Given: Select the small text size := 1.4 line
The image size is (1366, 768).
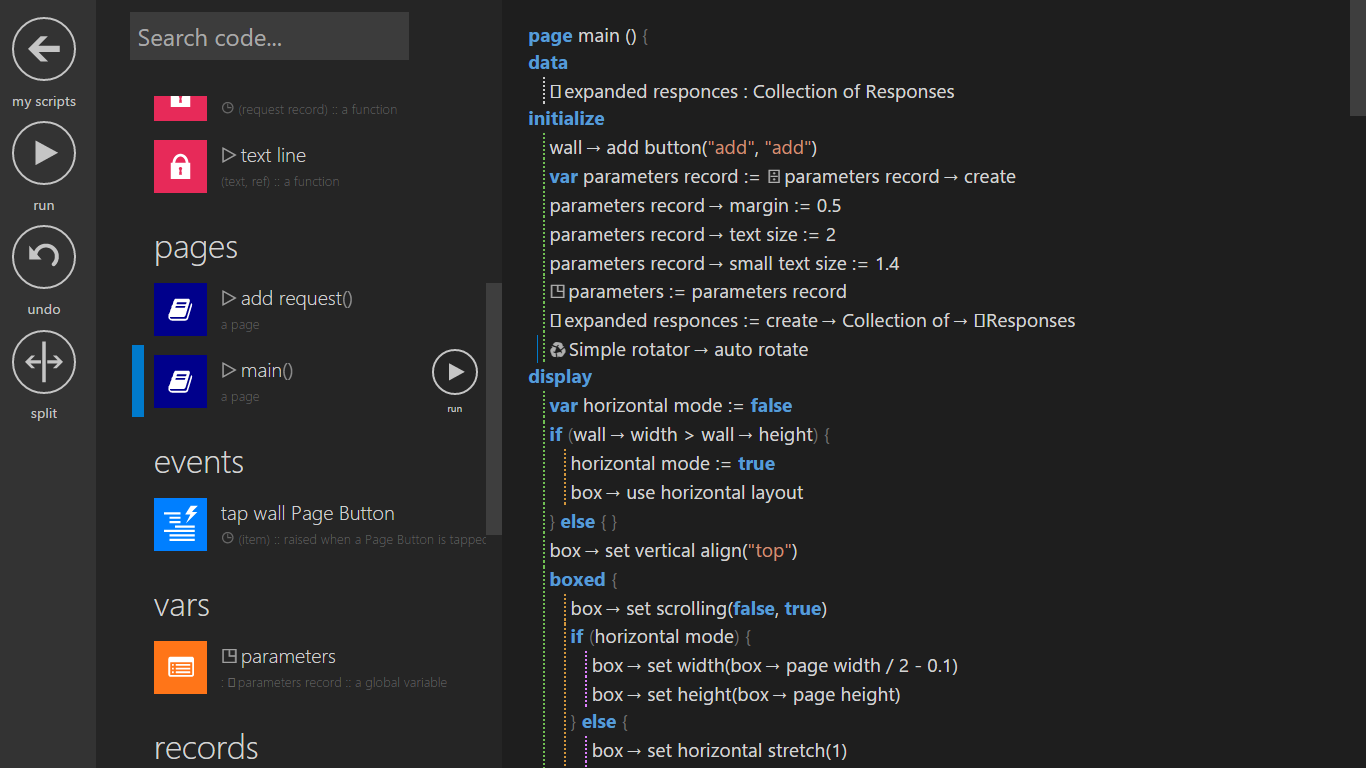Looking at the screenshot, I should tap(724, 264).
